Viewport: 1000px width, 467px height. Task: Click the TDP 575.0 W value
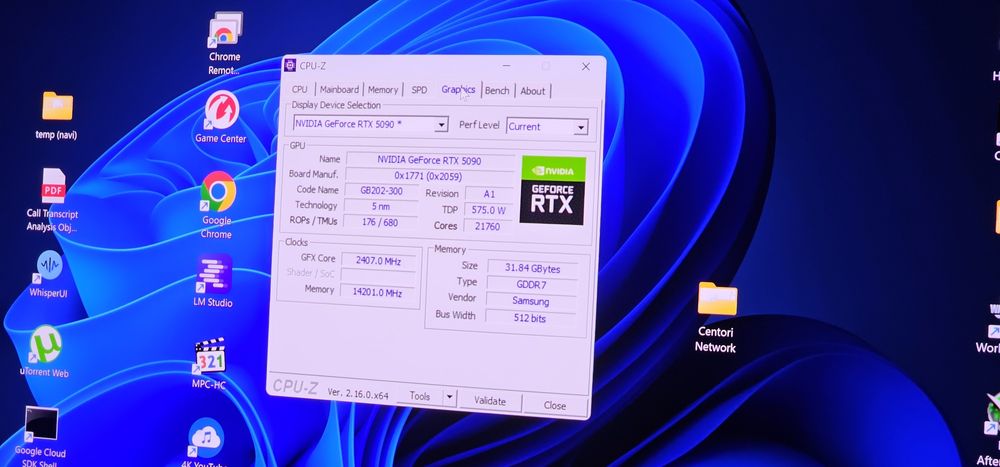click(x=489, y=210)
